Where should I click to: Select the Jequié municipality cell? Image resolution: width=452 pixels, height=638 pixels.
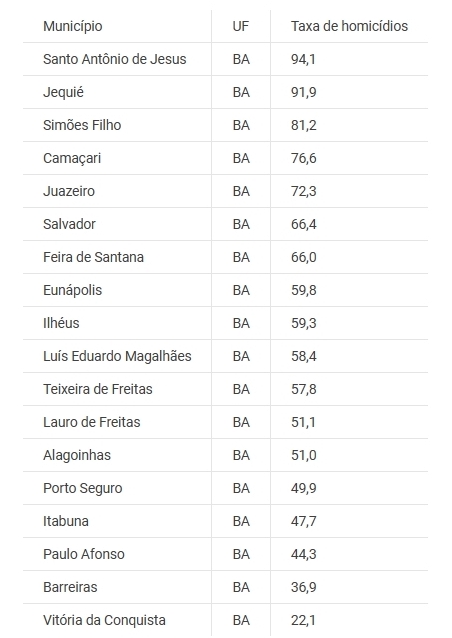point(63,92)
